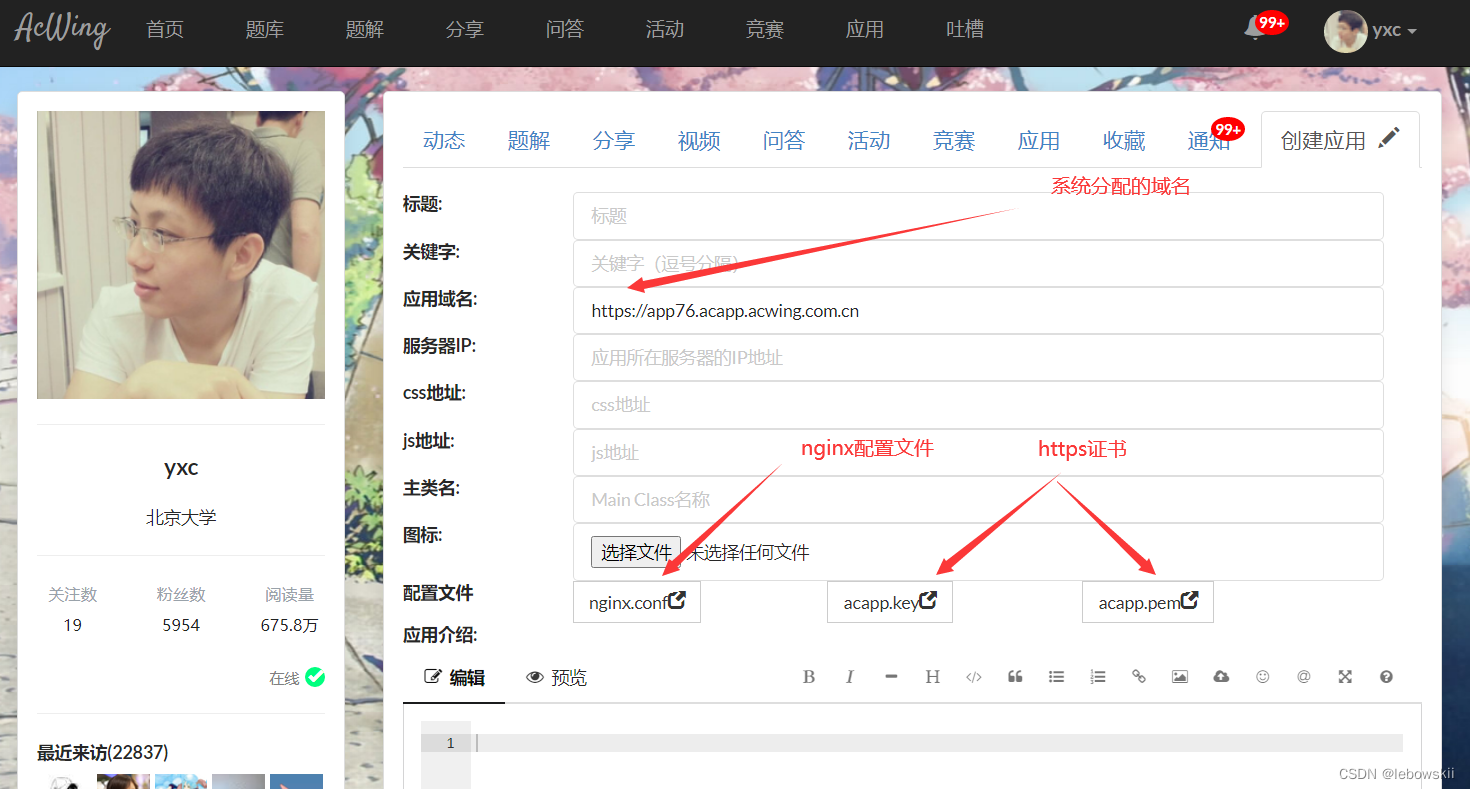Click the 应用域名 URL field
Image resolution: width=1470 pixels, height=789 pixels.
click(x=978, y=310)
